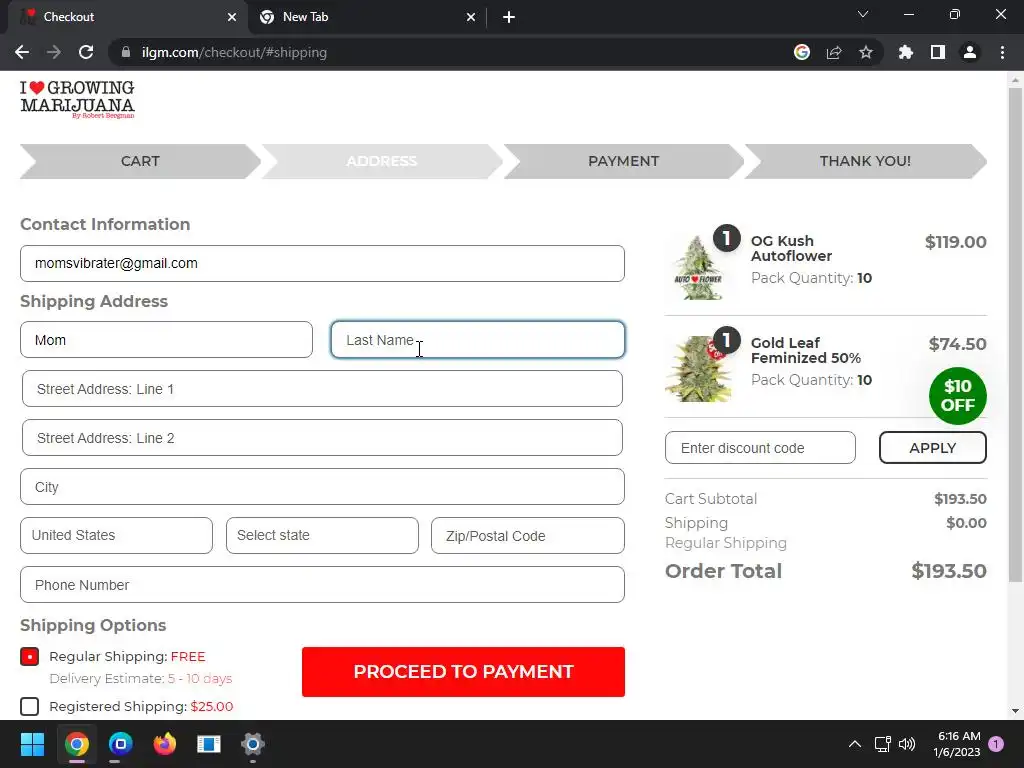The height and width of the screenshot is (768, 1024).
Task: Open Chrome from the taskbar
Action: coord(76,744)
